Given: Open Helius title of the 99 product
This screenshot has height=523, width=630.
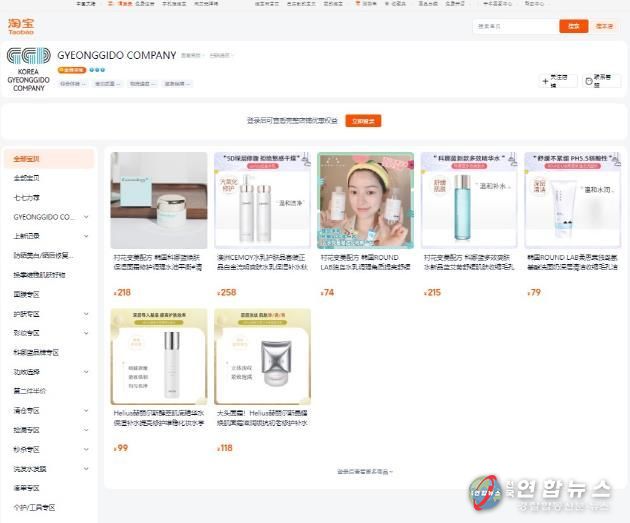Looking at the screenshot, I should coord(159,418).
